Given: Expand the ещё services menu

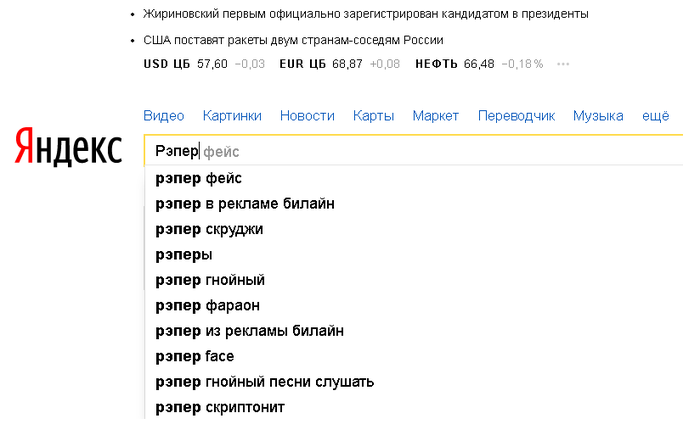Looking at the screenshot, I should coord(655,116).
